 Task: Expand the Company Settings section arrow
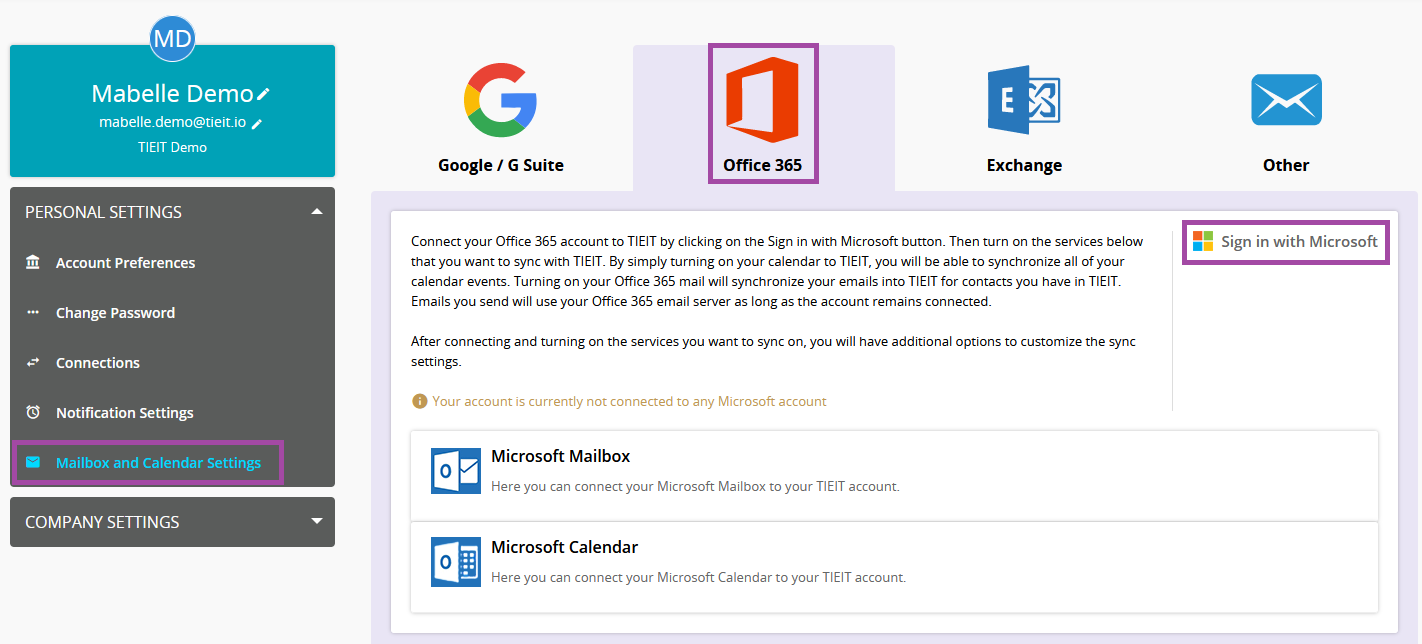[317, 521]
